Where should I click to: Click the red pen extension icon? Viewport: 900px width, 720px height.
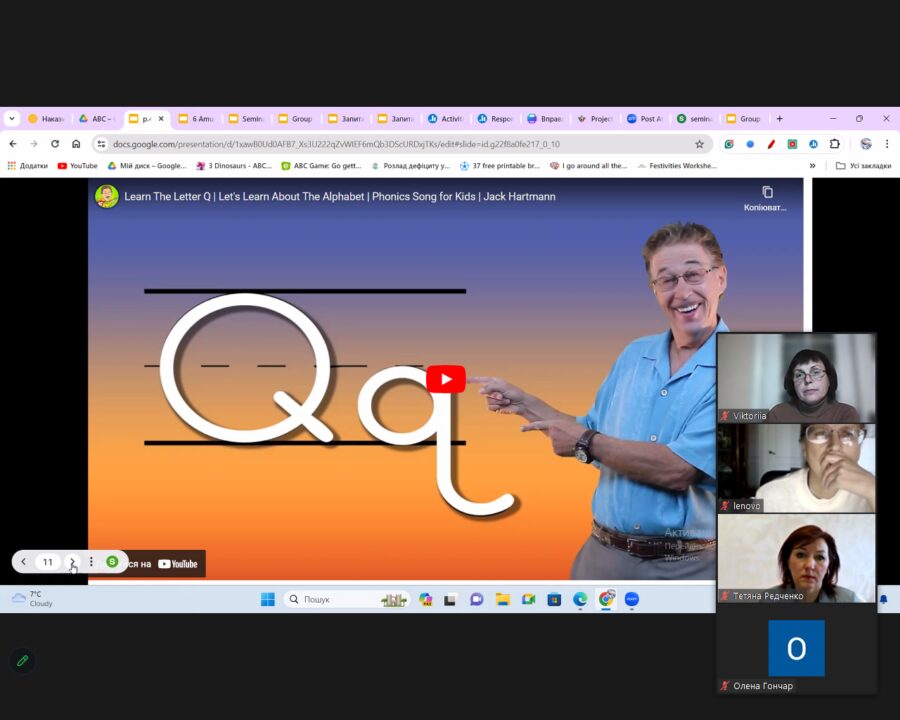[x=771, y=144]
